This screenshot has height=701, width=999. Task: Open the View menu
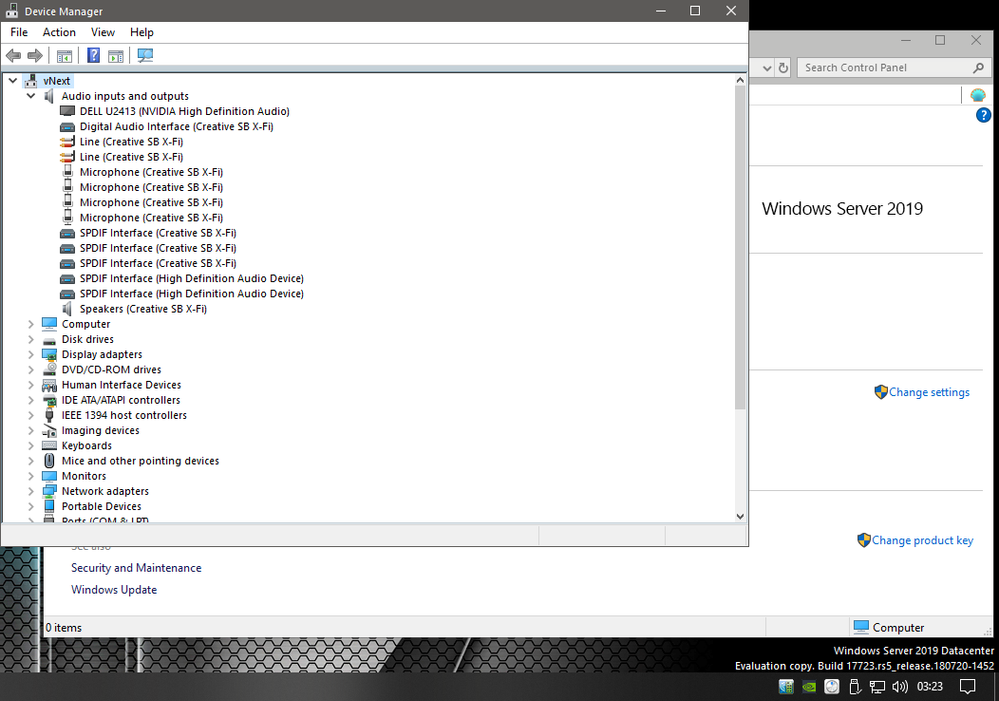pyautogui.click(x=103, y=33)
